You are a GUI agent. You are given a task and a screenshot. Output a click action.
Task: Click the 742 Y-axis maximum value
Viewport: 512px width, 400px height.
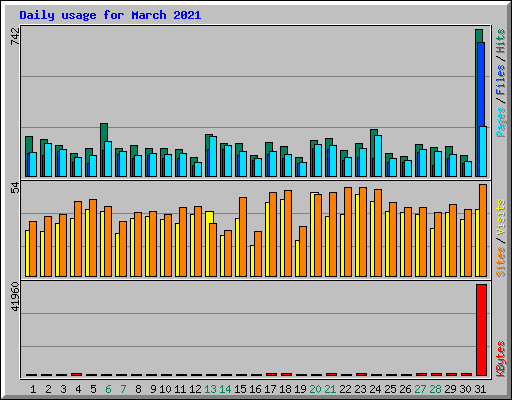(x=15, y=36)
